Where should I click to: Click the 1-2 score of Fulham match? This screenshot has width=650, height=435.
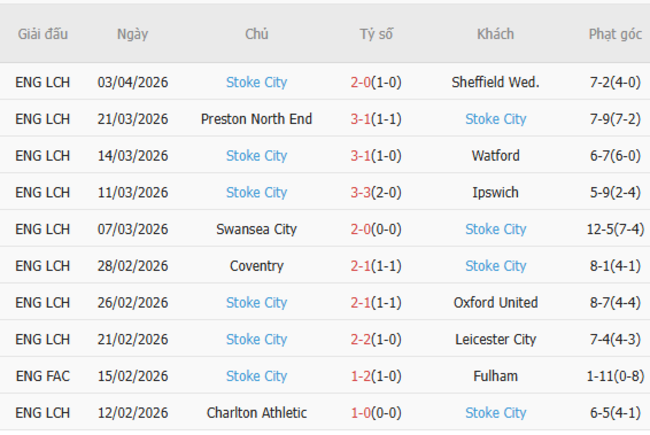click(x=376, y=376)
